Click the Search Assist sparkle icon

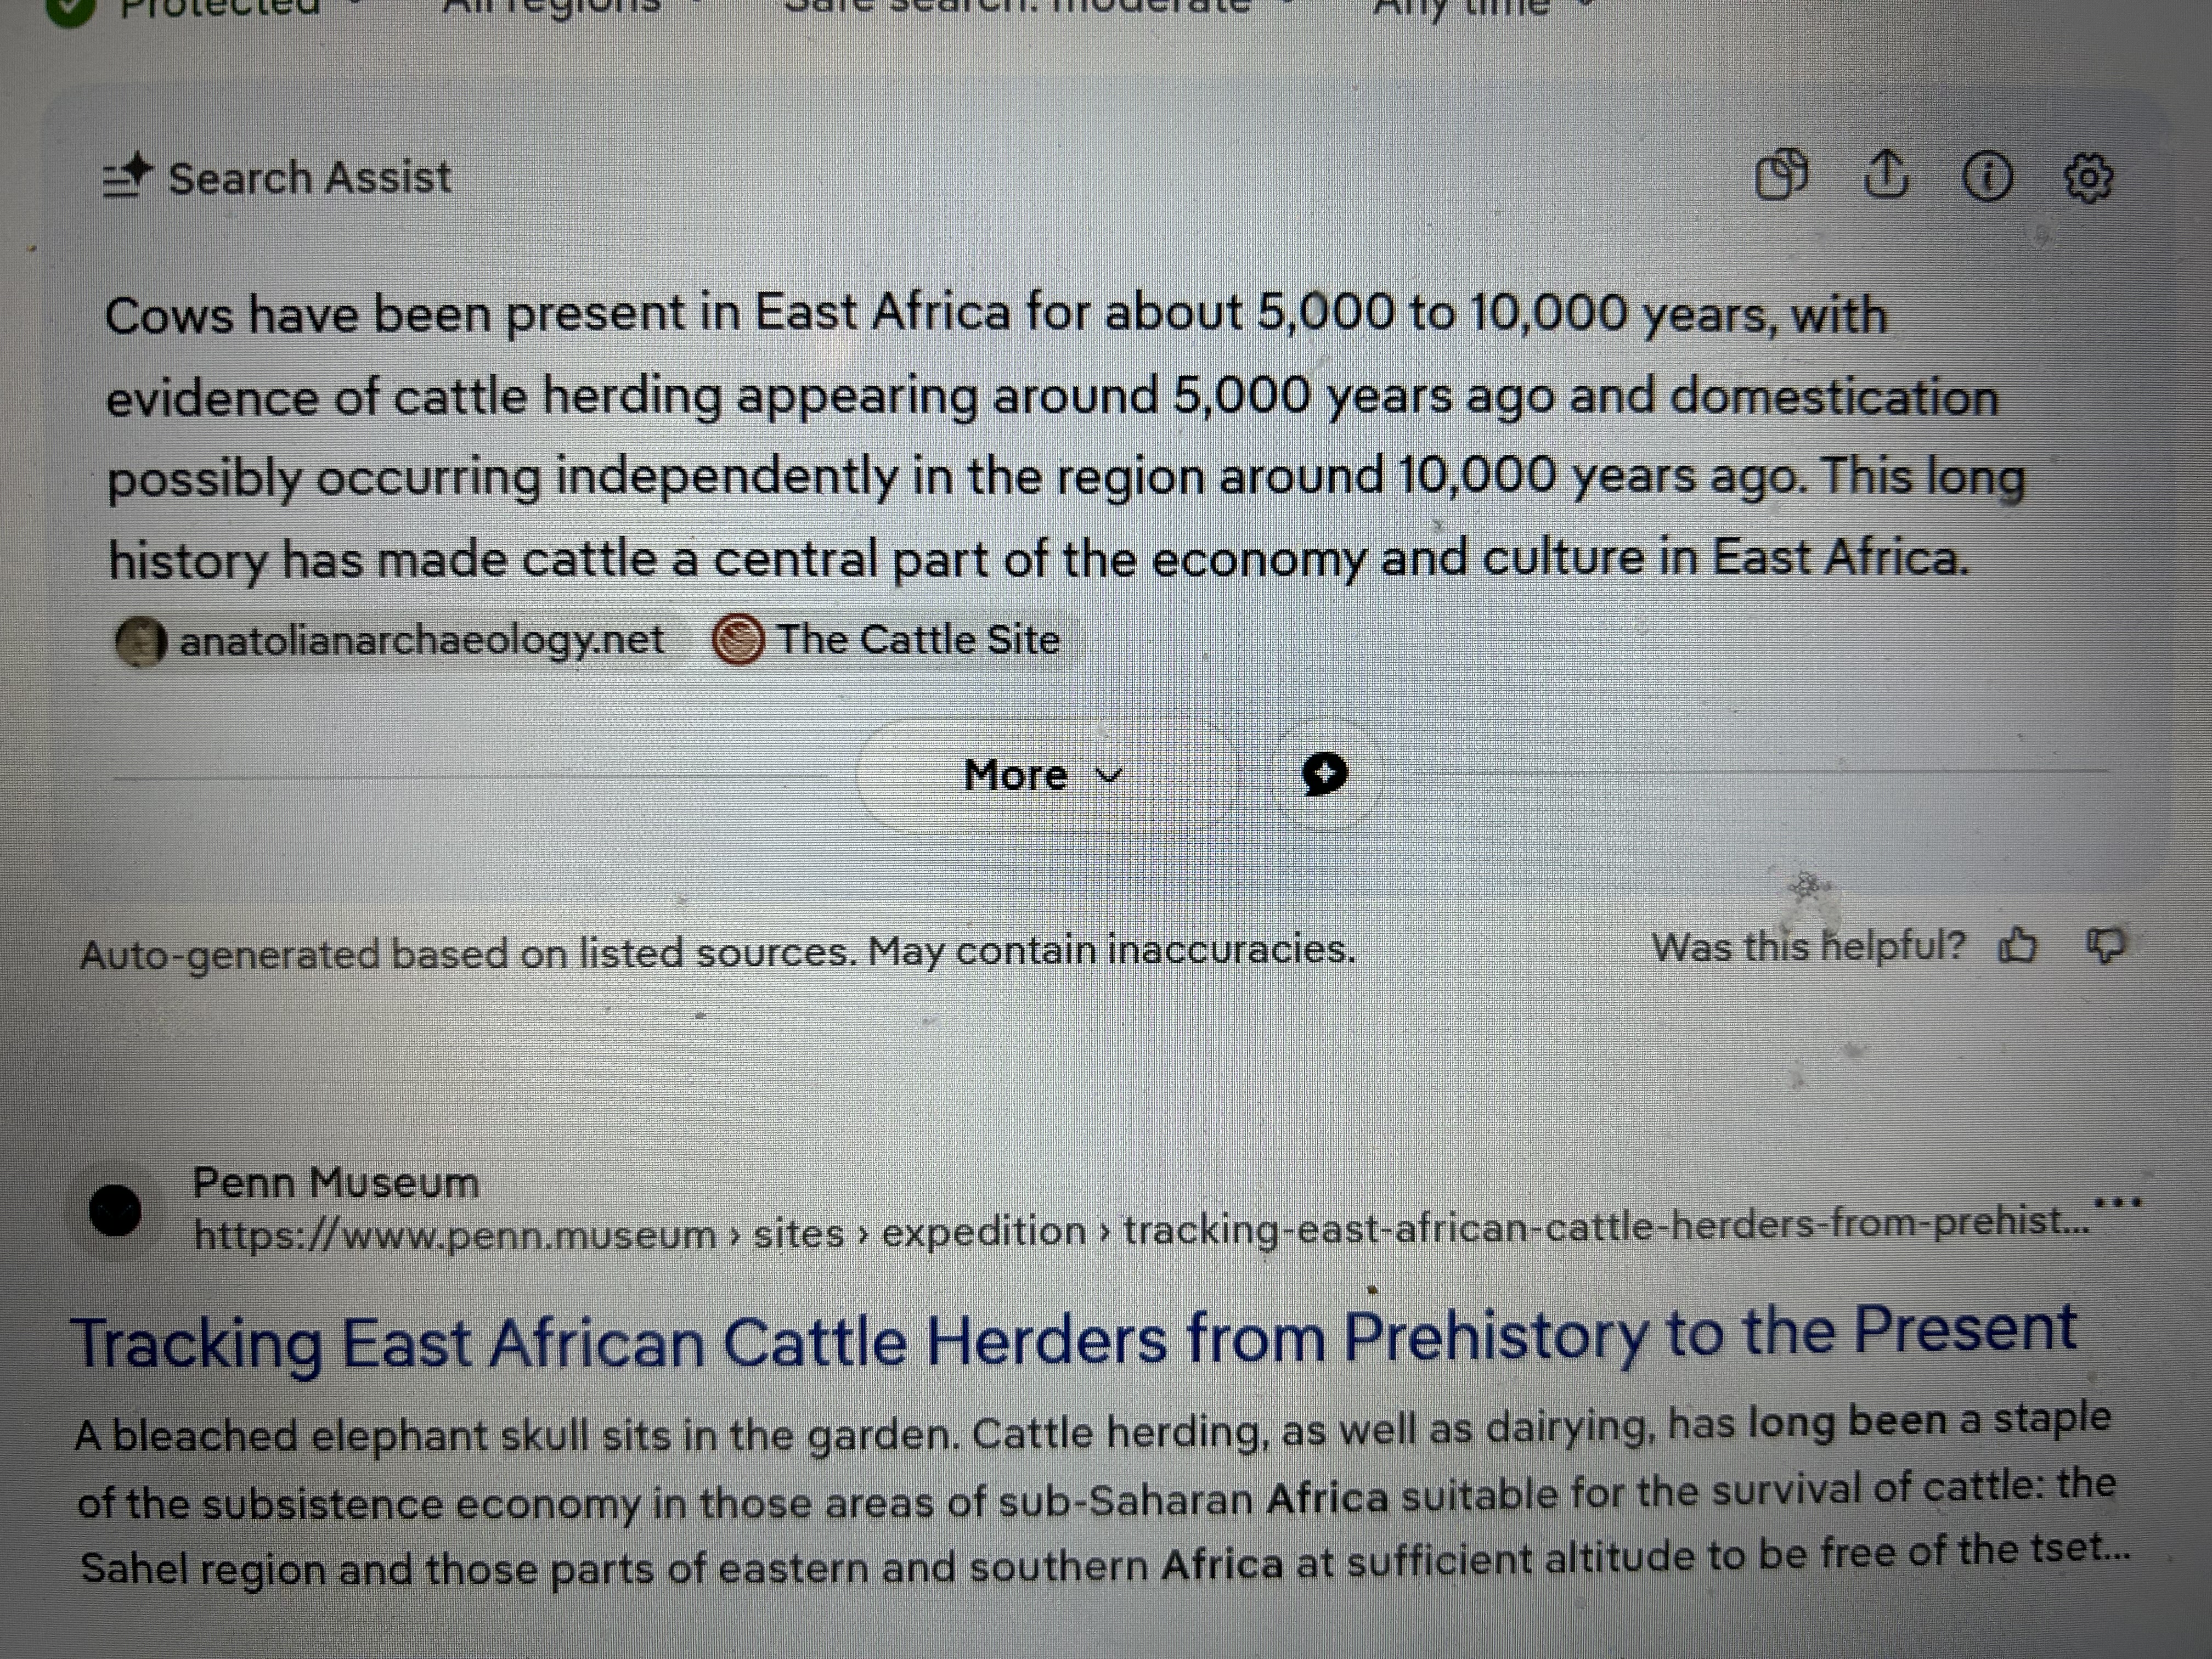click(127, 178)
